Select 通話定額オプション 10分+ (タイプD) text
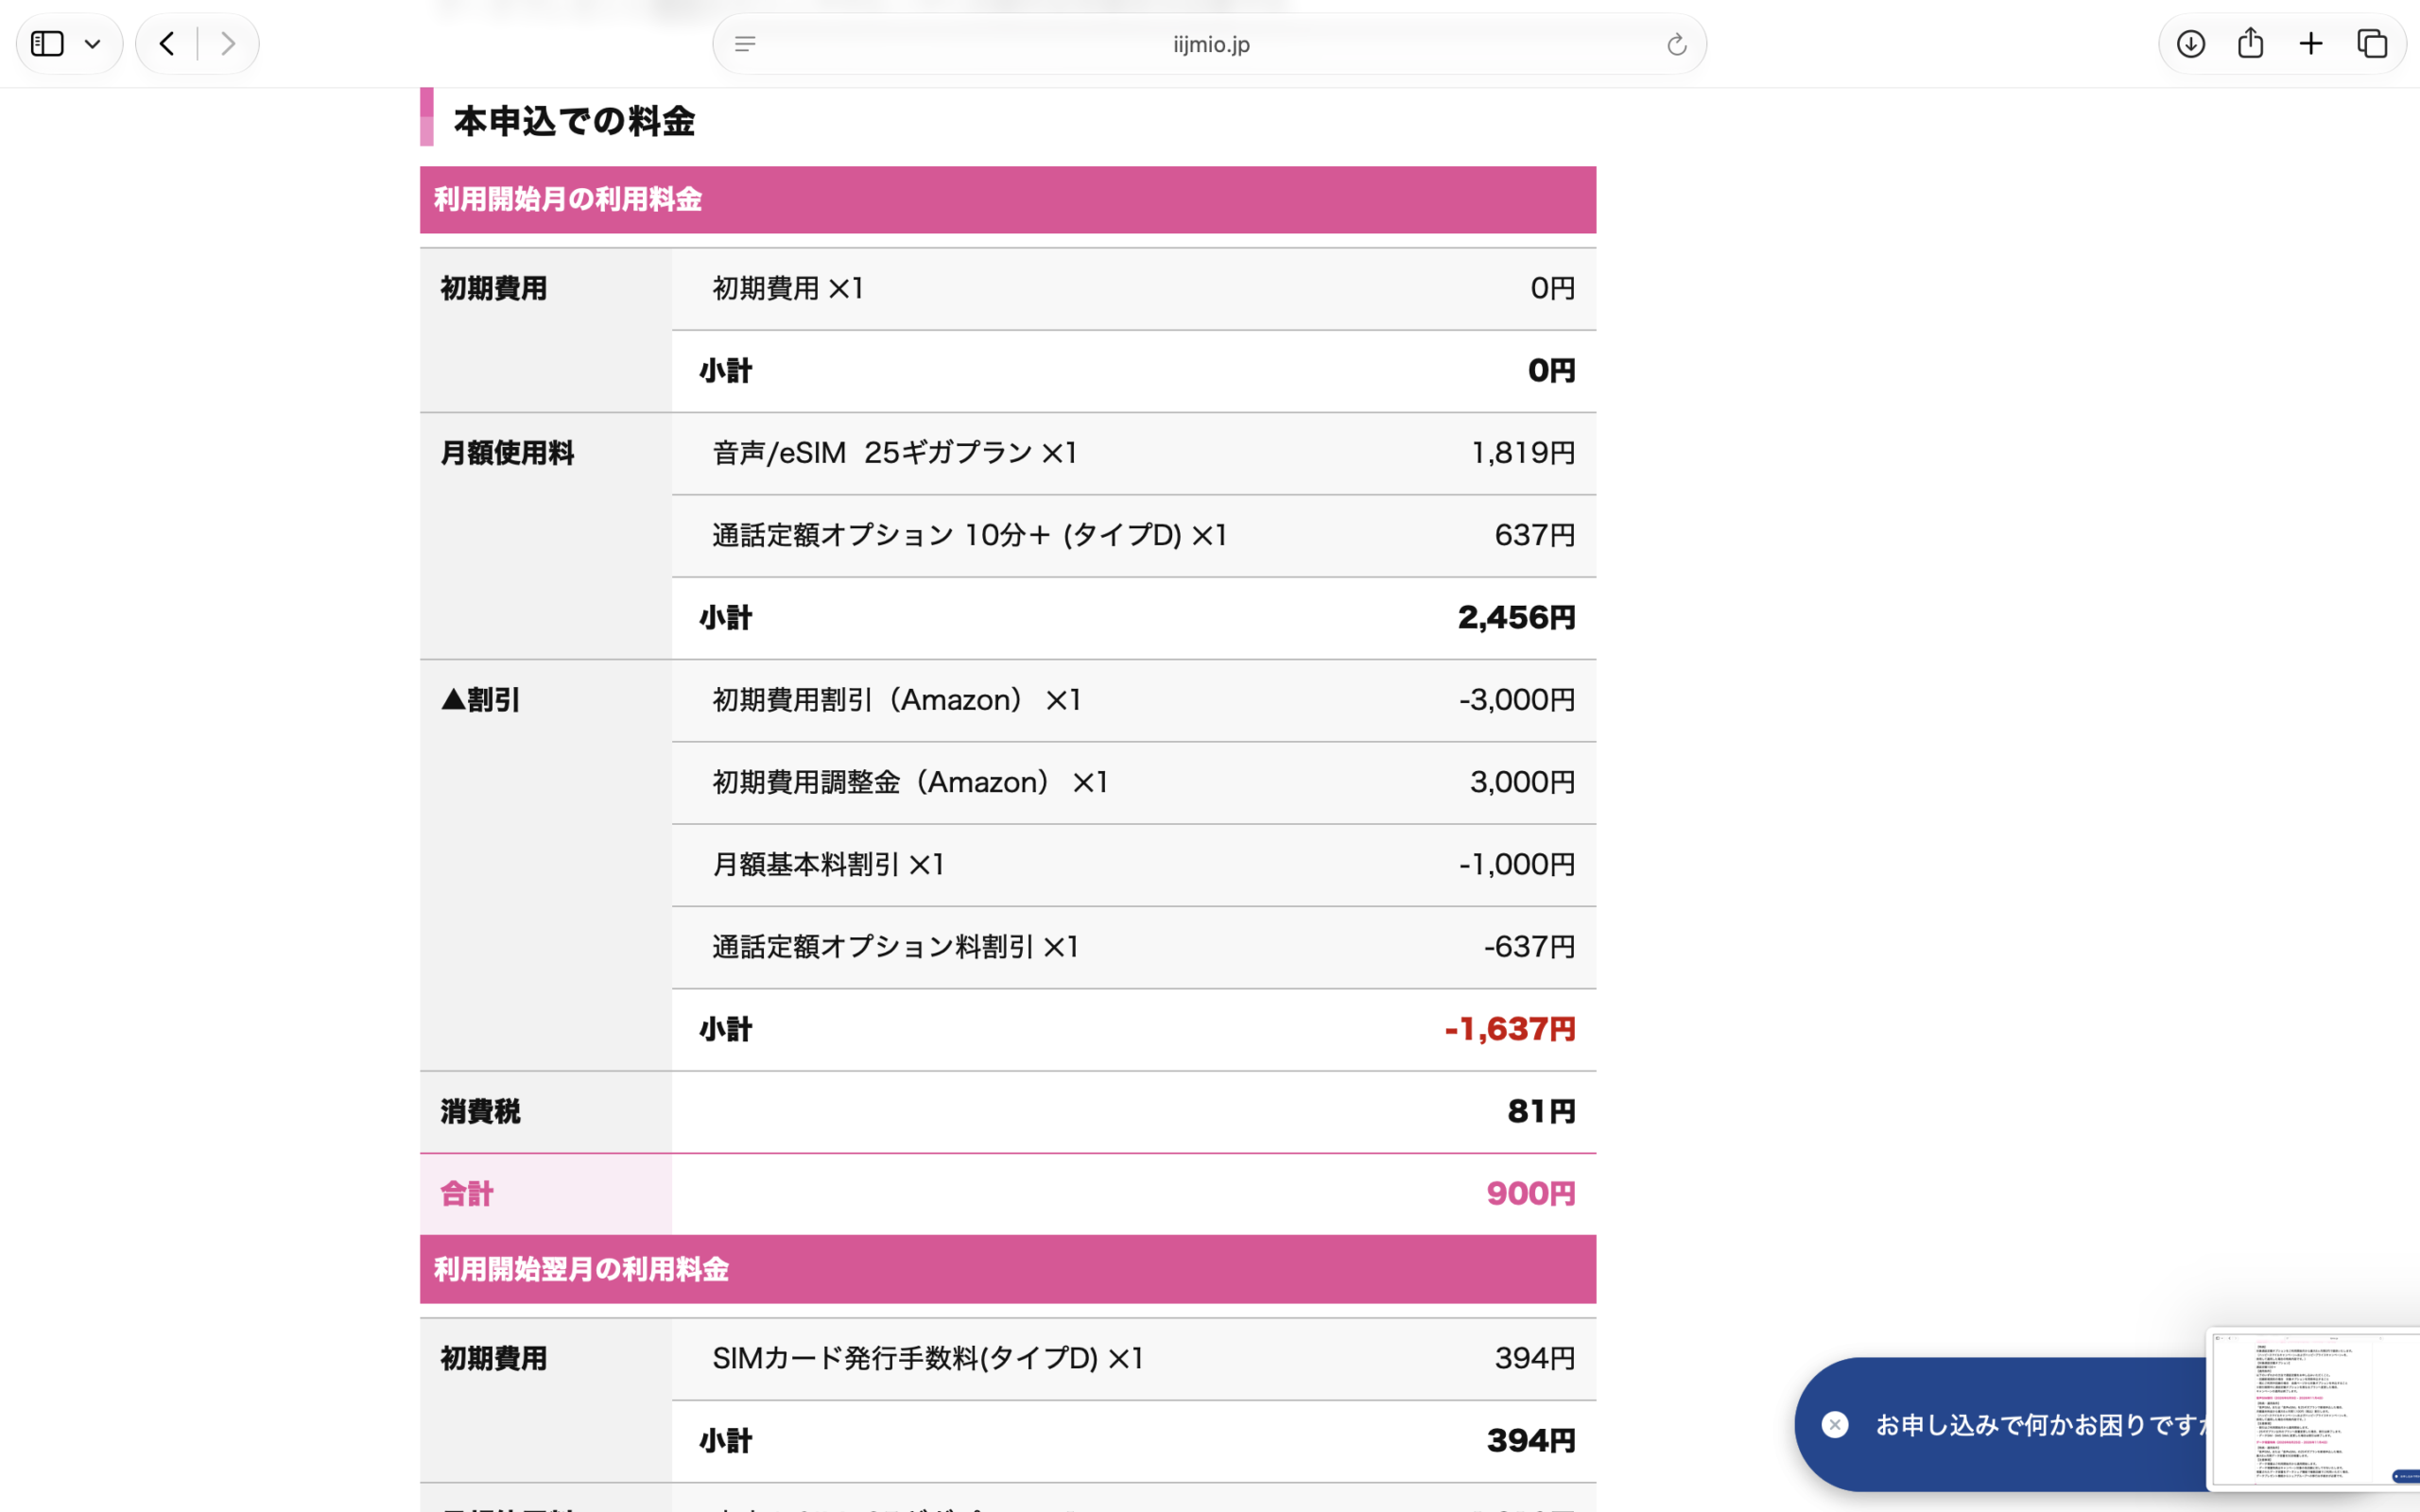Image resolution: width=2420 pixels, height=1512 pixels. (947, 535)
